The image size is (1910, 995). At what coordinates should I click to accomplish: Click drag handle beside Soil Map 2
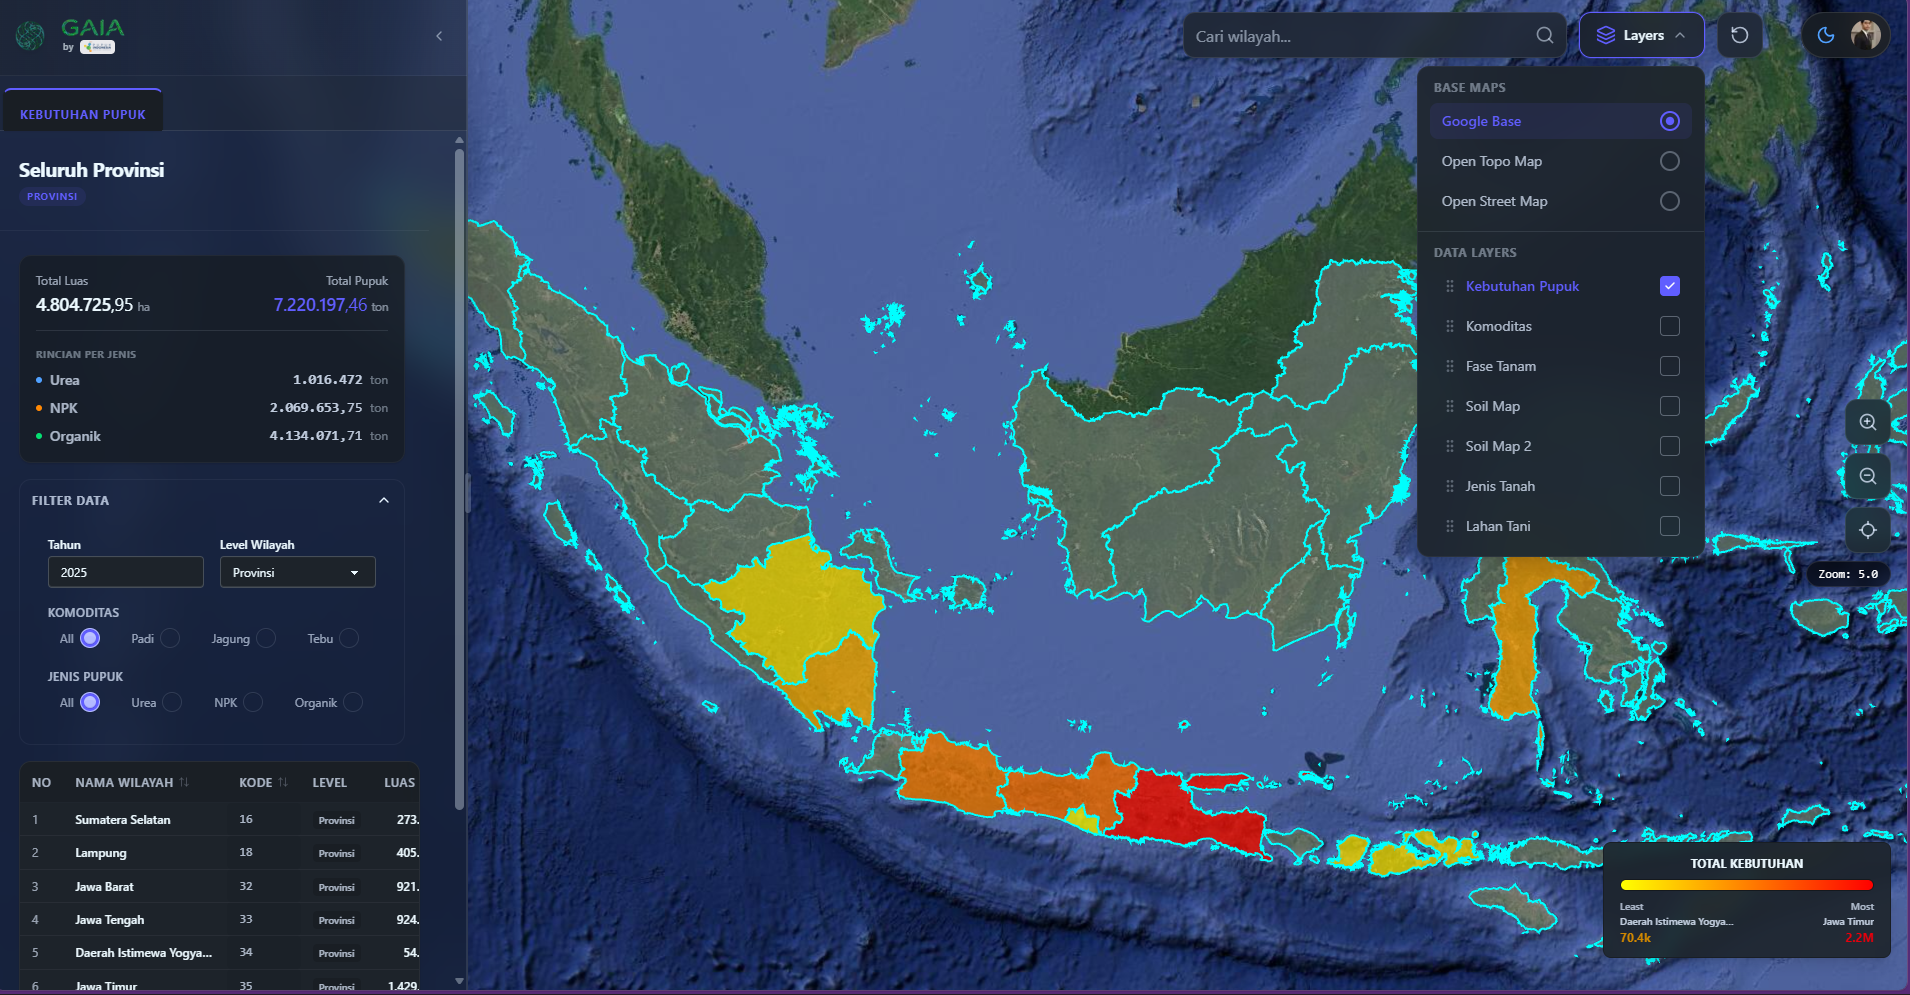[1450, 446]
